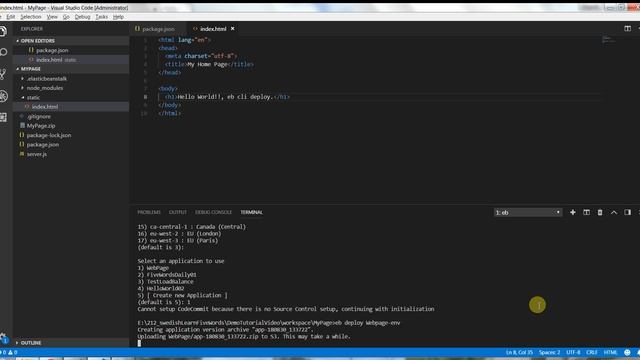
Task: Open the Debug menu
Action: point(82,17)
